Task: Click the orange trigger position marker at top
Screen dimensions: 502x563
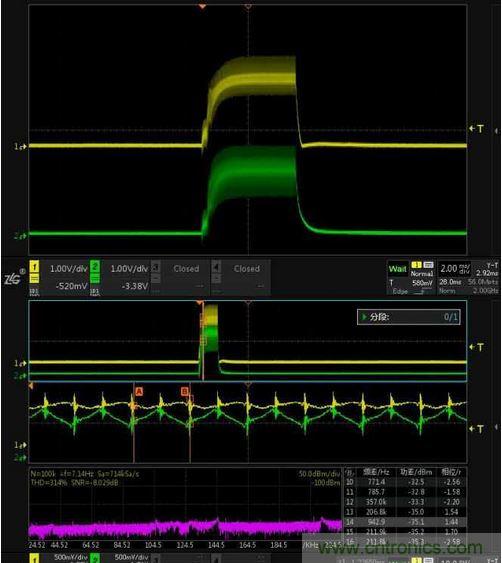Action: [202, 6]
